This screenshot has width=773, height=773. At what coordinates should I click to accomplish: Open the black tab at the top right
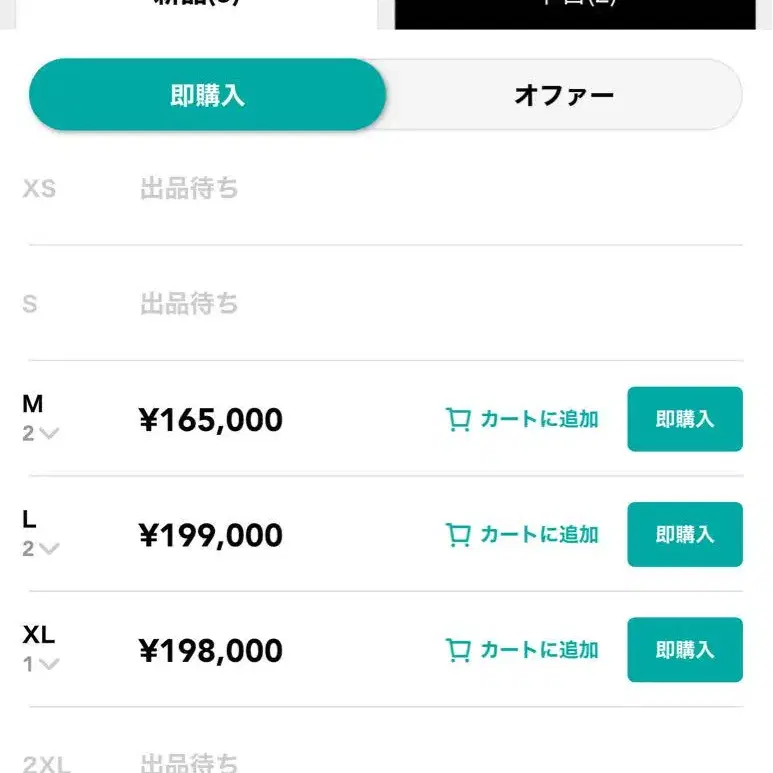(x=575, y=10)
